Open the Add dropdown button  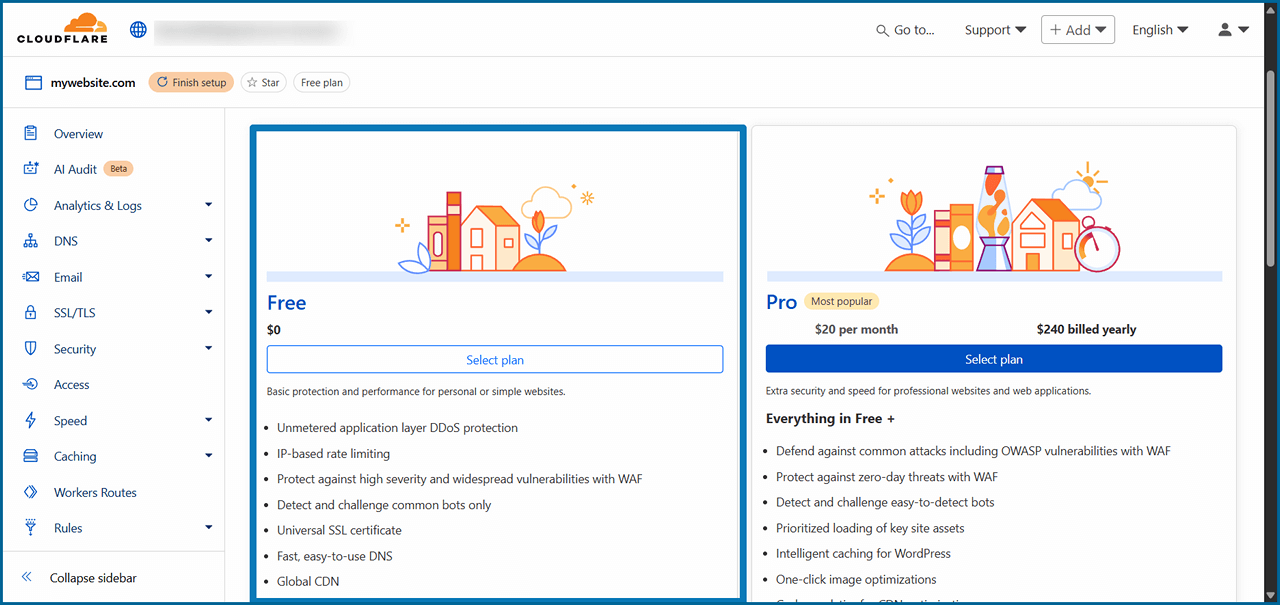click(1078, 30)
